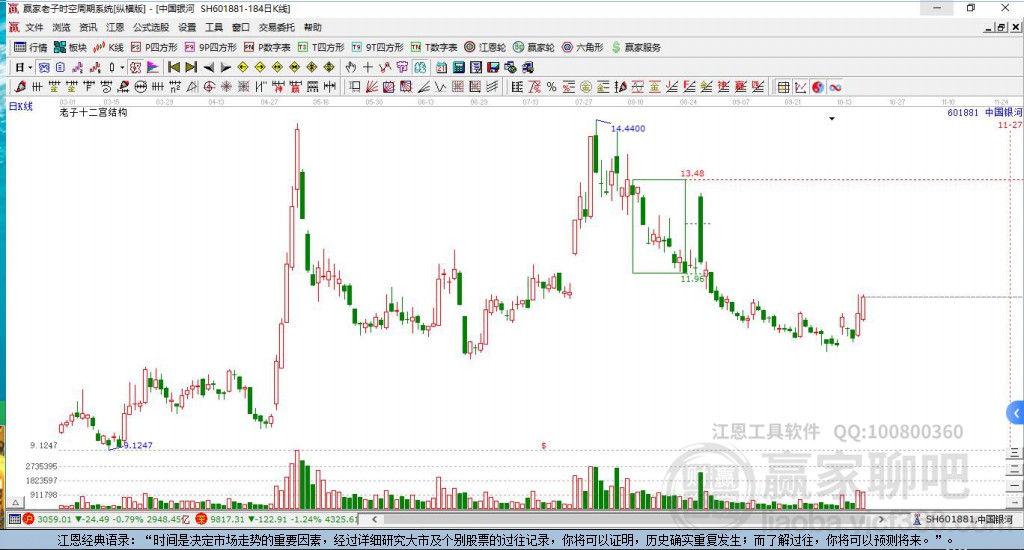Image resolution: width=1024 pixels, height=550 pixels.
Task: Open the T四方形 tool
Action: tap(321, 47)
